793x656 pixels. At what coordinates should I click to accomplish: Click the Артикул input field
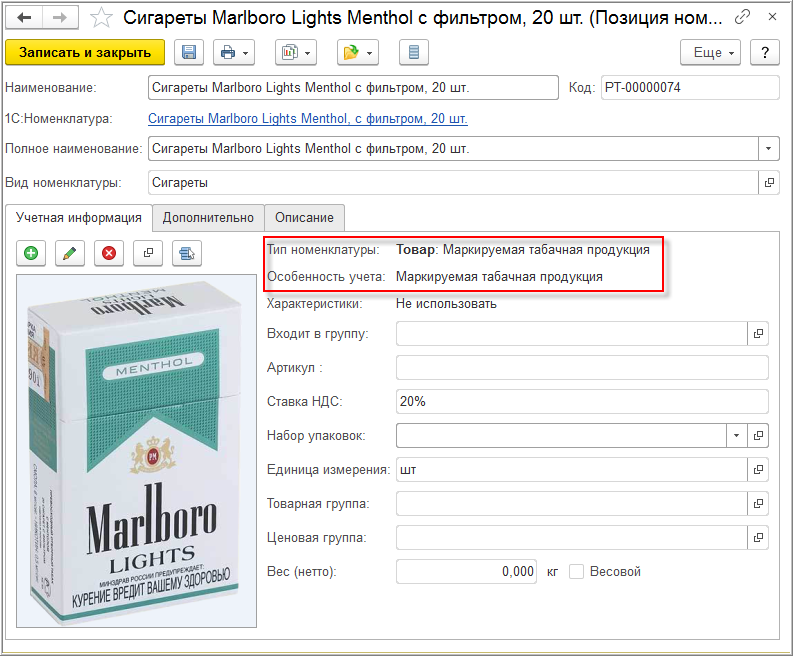(x=582, y=368)
